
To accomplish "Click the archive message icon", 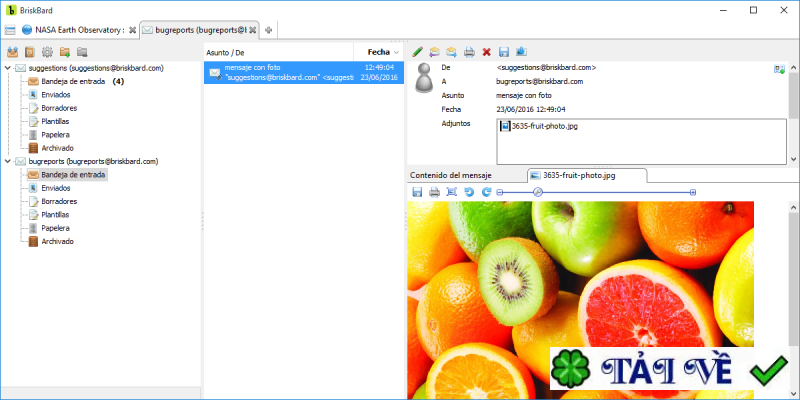I will pyautogui.click(x=521, y=52).
